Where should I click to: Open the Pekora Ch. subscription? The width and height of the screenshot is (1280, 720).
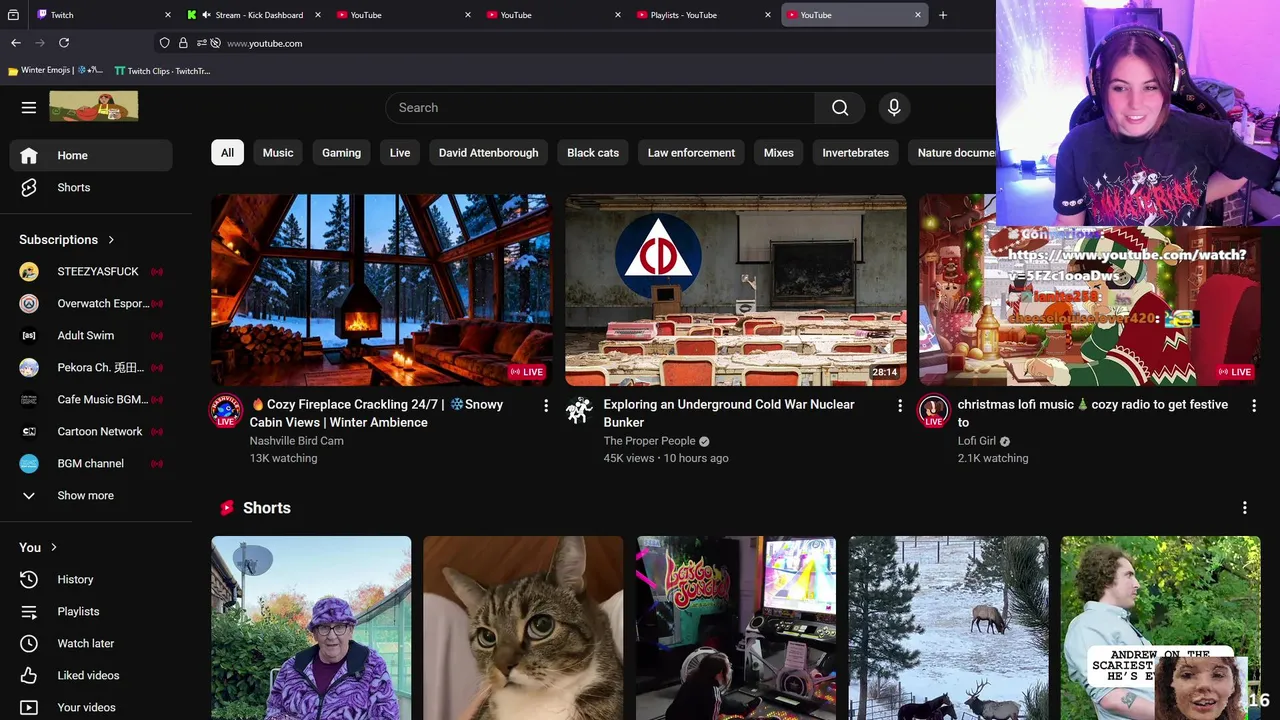pyautogui.click(x=91, y=368)
